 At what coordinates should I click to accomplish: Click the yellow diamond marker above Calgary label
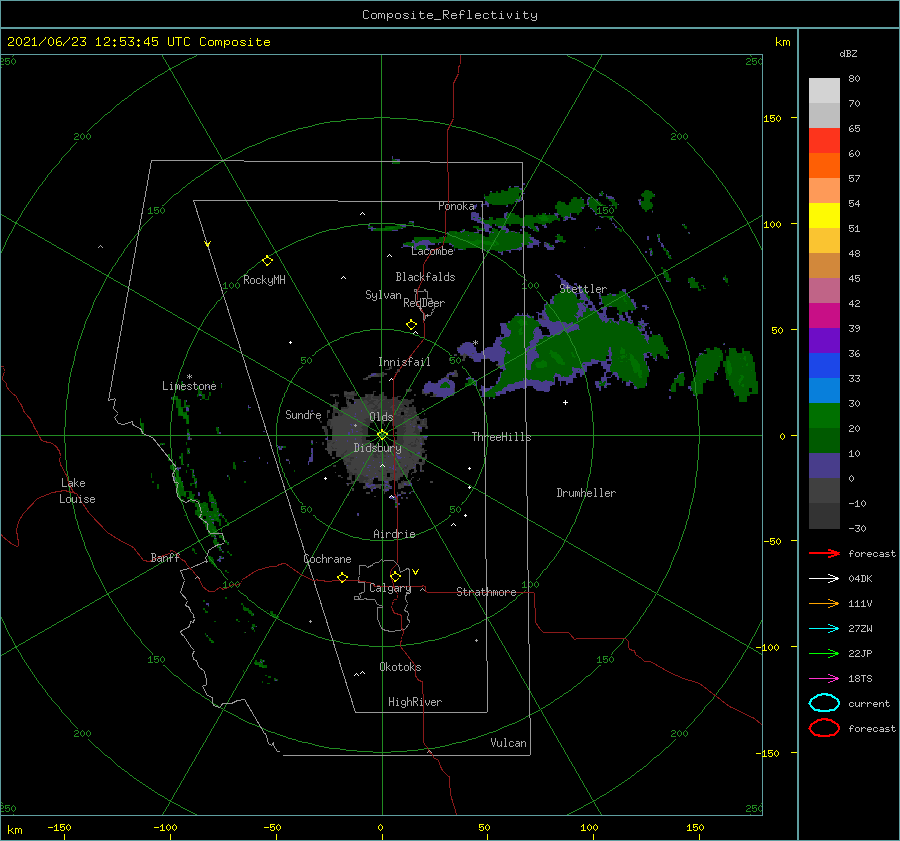click(395, 576)
